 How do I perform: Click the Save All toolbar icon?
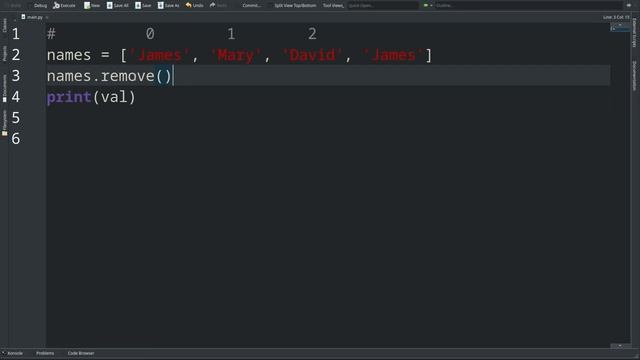(117, 5)
